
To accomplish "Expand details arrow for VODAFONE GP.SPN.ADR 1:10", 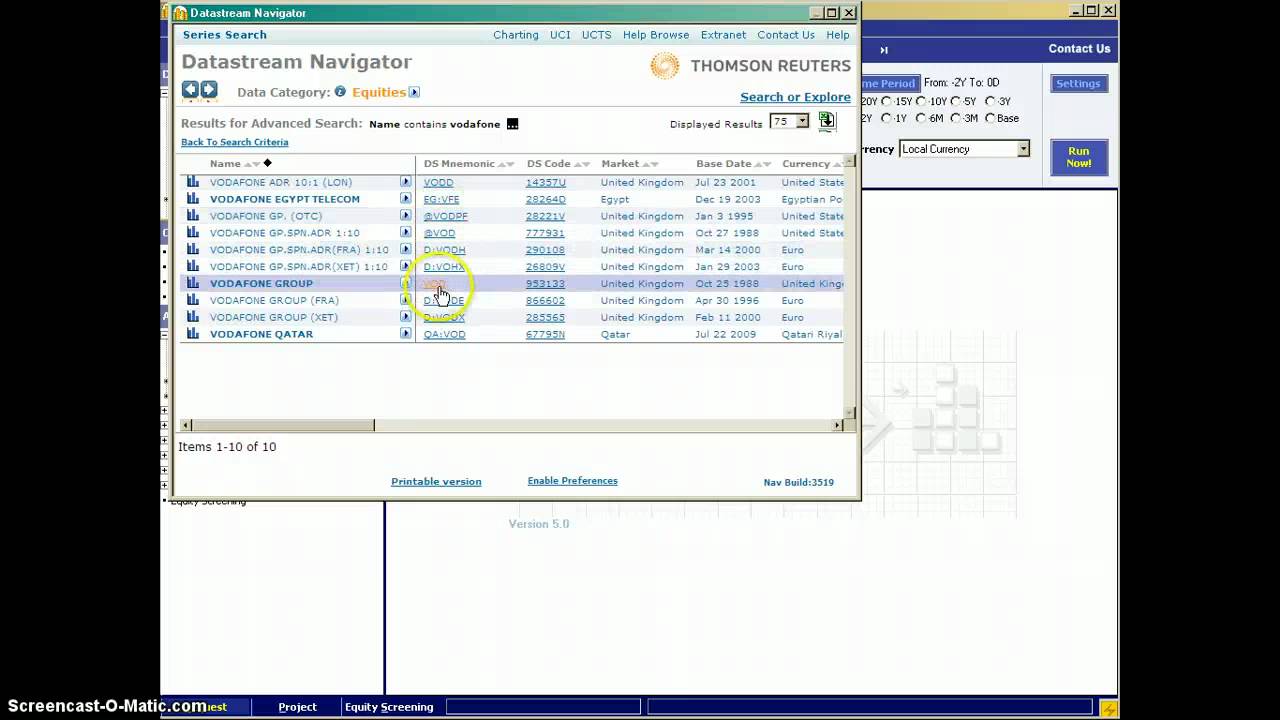I will pyautogui.click(x=405, y=233).
